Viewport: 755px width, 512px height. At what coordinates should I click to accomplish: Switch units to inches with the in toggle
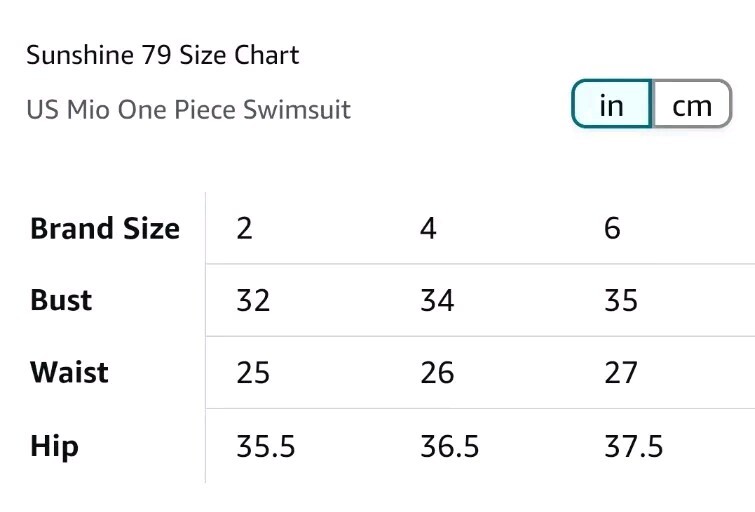pos(612,104)
